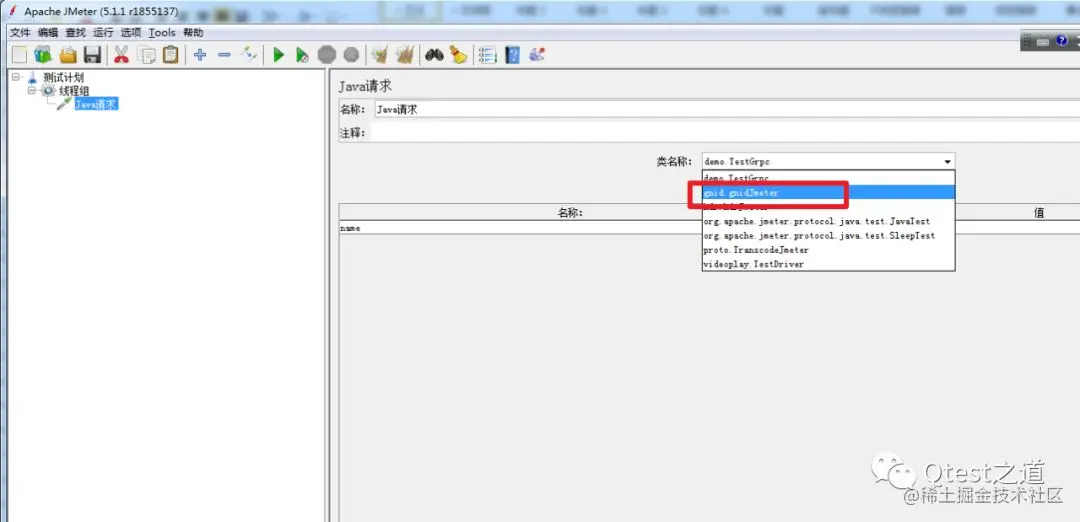Screen dimensions: 1080x522
Task: Collapse all nodes with minus icon
Action: click(224, 54)
